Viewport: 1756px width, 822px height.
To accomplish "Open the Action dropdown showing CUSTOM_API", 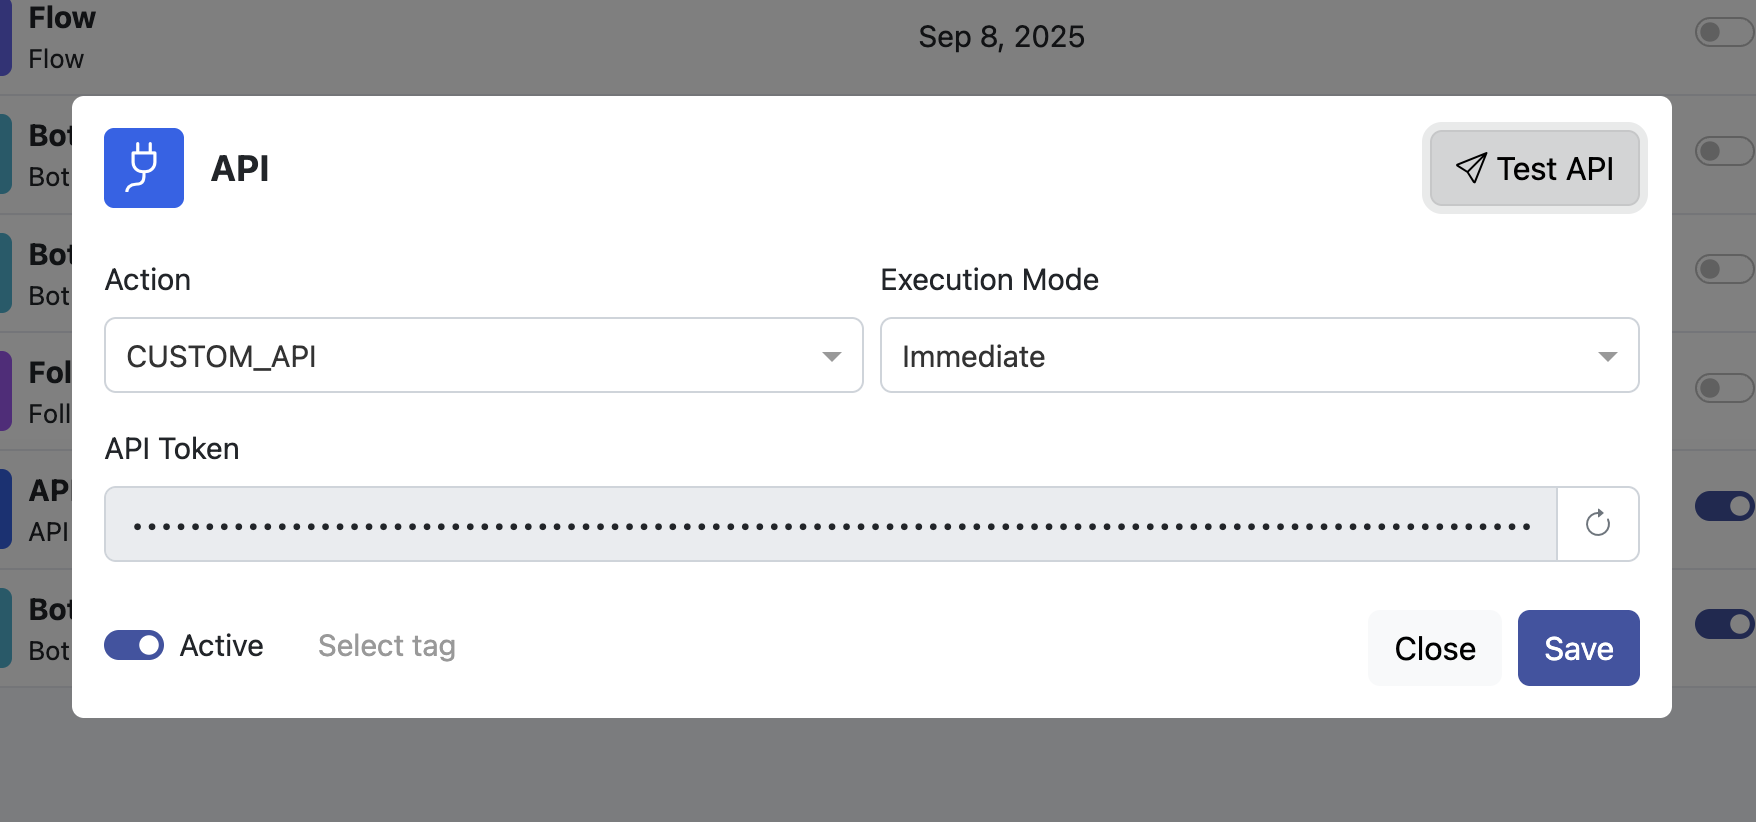I will tap(483, 356).
